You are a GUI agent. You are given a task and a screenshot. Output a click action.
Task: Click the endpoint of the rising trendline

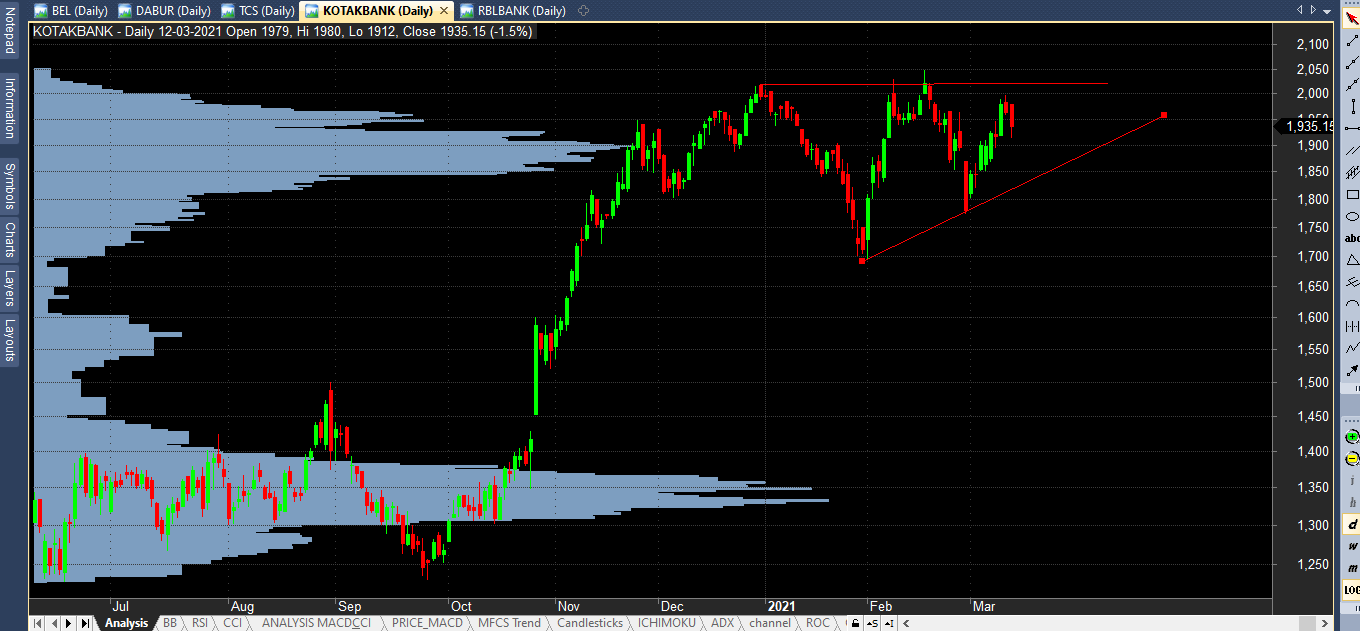tap(1163, 115)
